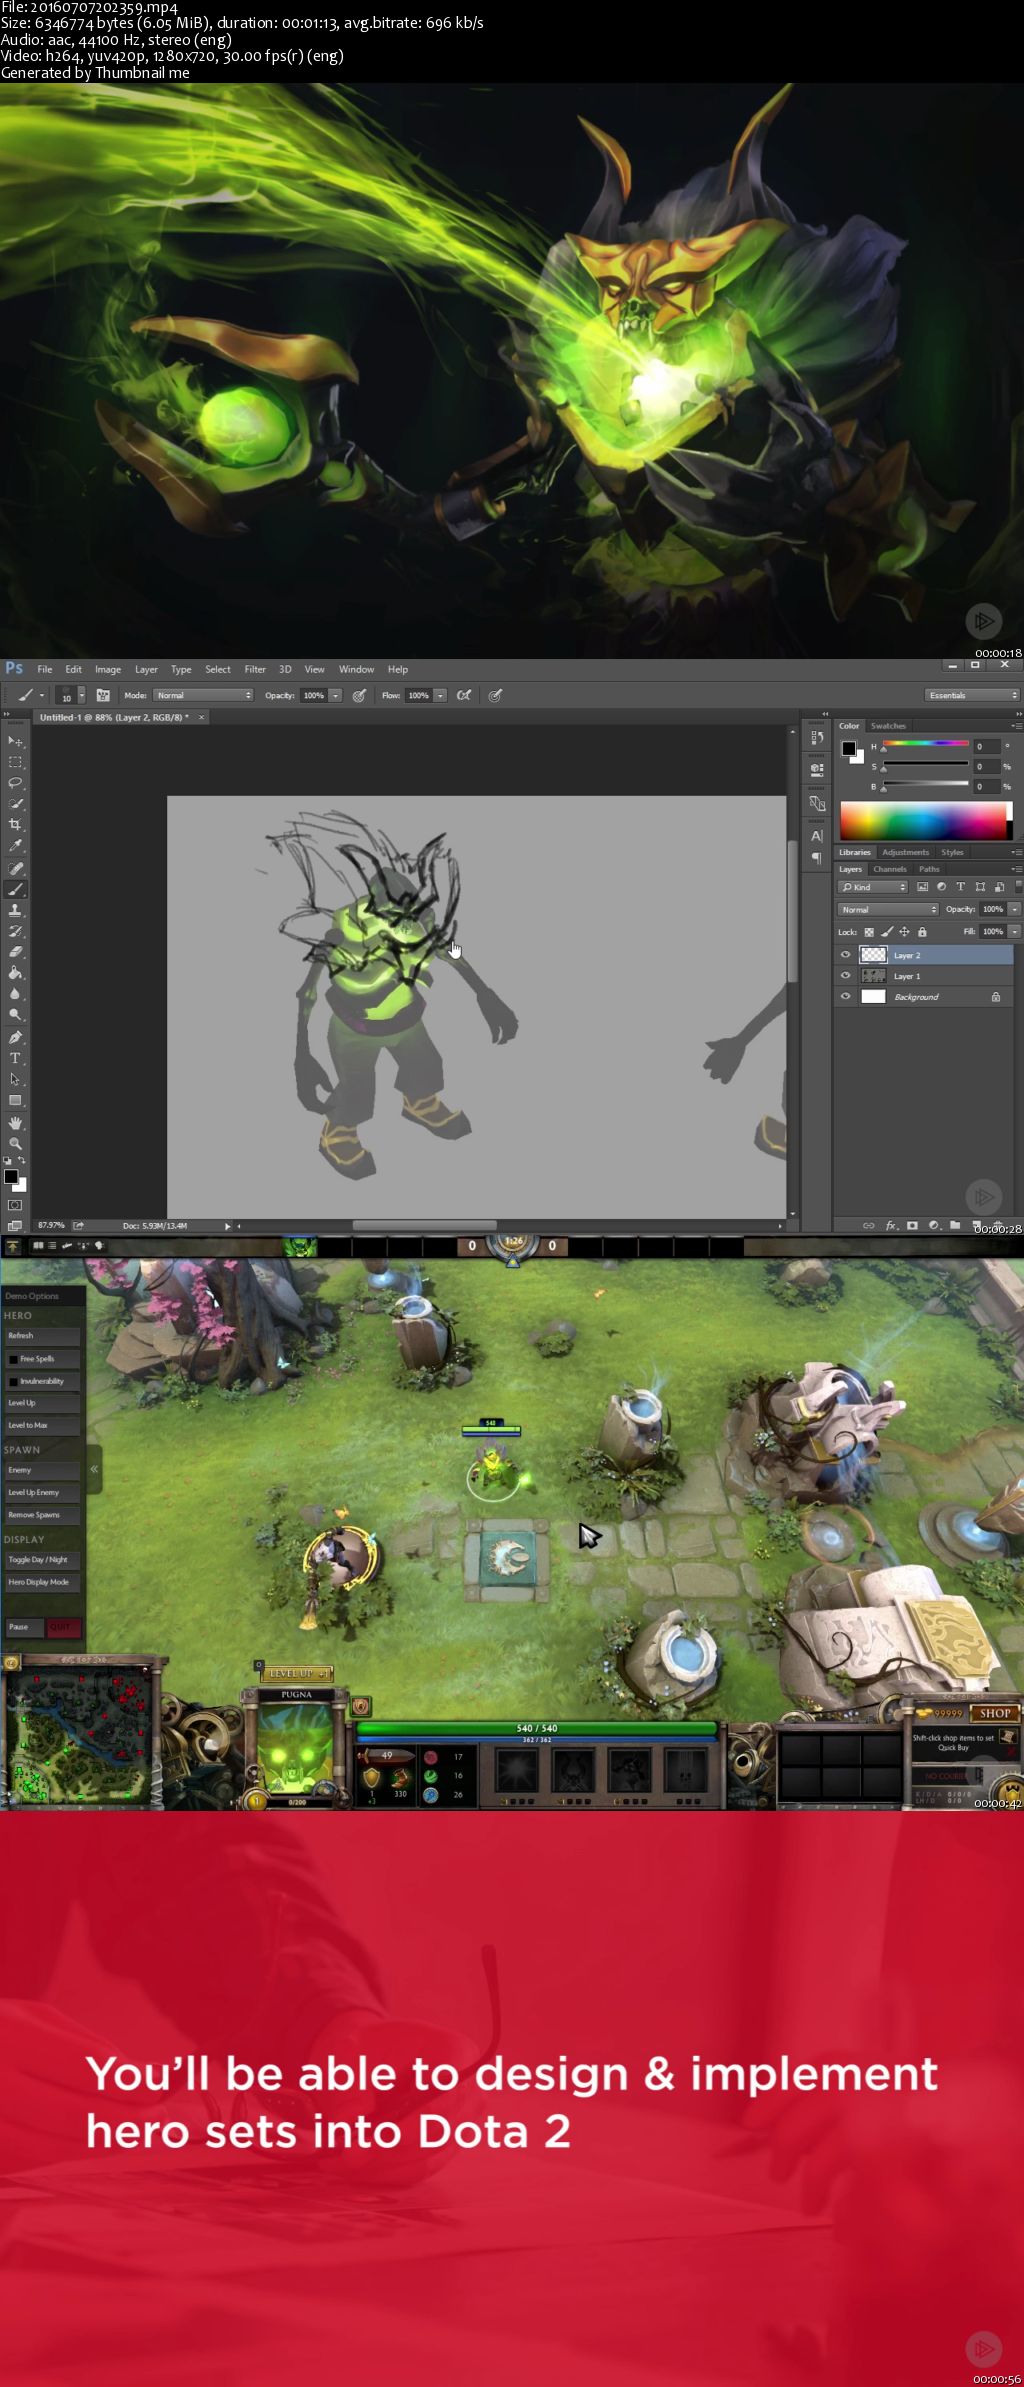Viewport: 1024px width, 2387px height.
Task: Select the Path Selection tool
Action: [x=15, y=1079]
